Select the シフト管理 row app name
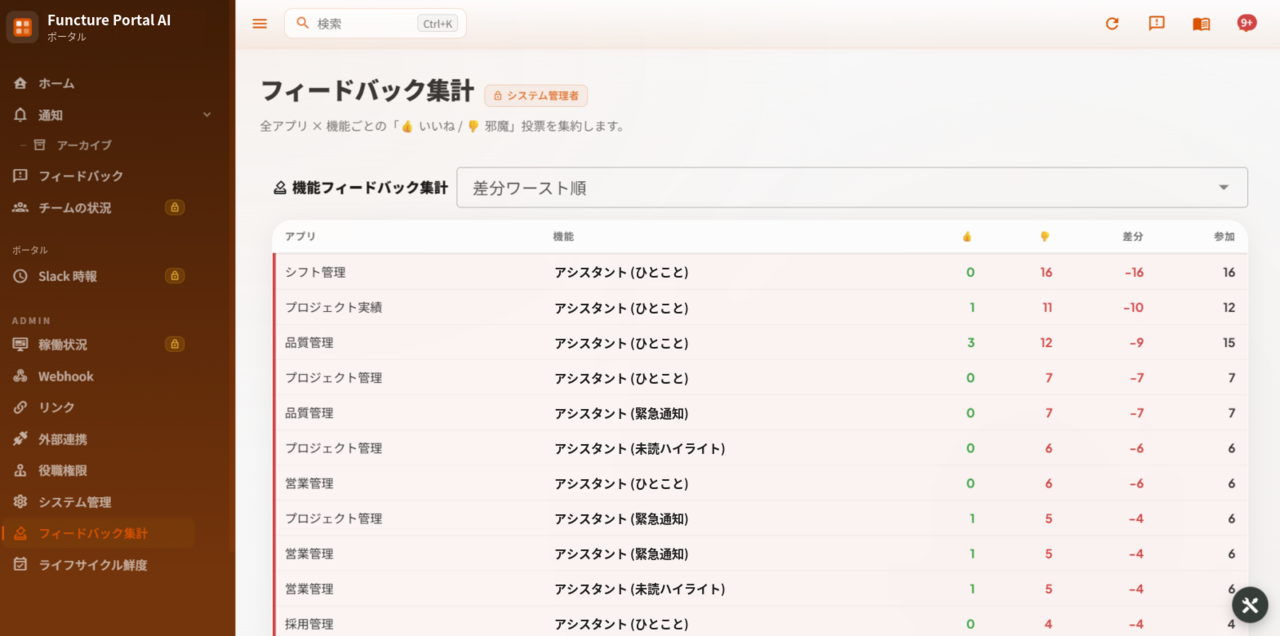The width and height of the screenshot is (1280, 636). 315,272
